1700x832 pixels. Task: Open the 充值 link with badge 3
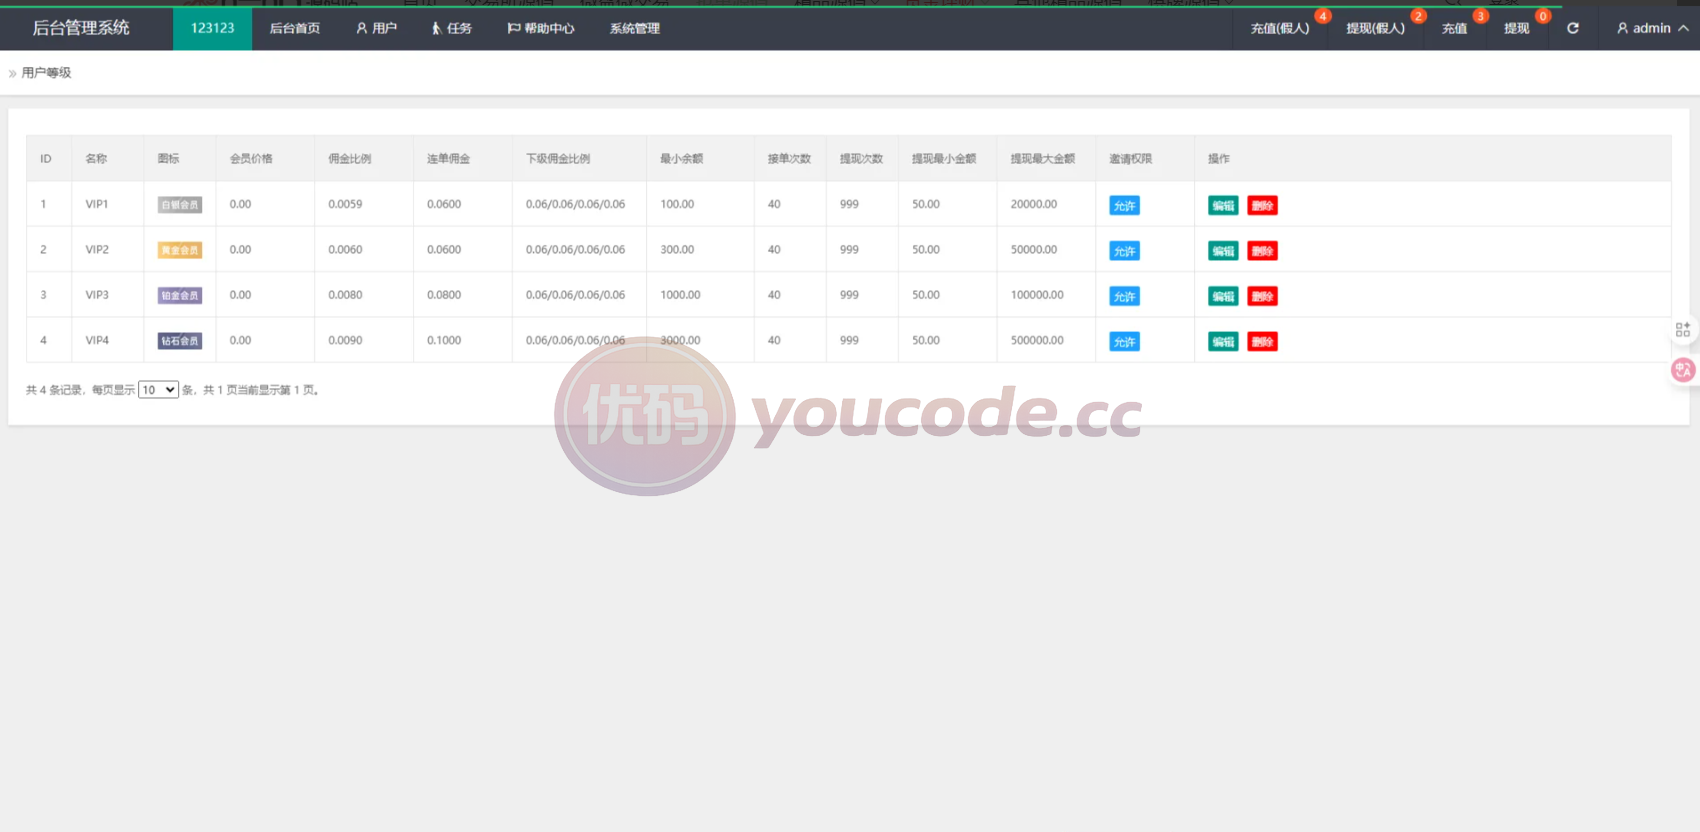pos(1455,28)
